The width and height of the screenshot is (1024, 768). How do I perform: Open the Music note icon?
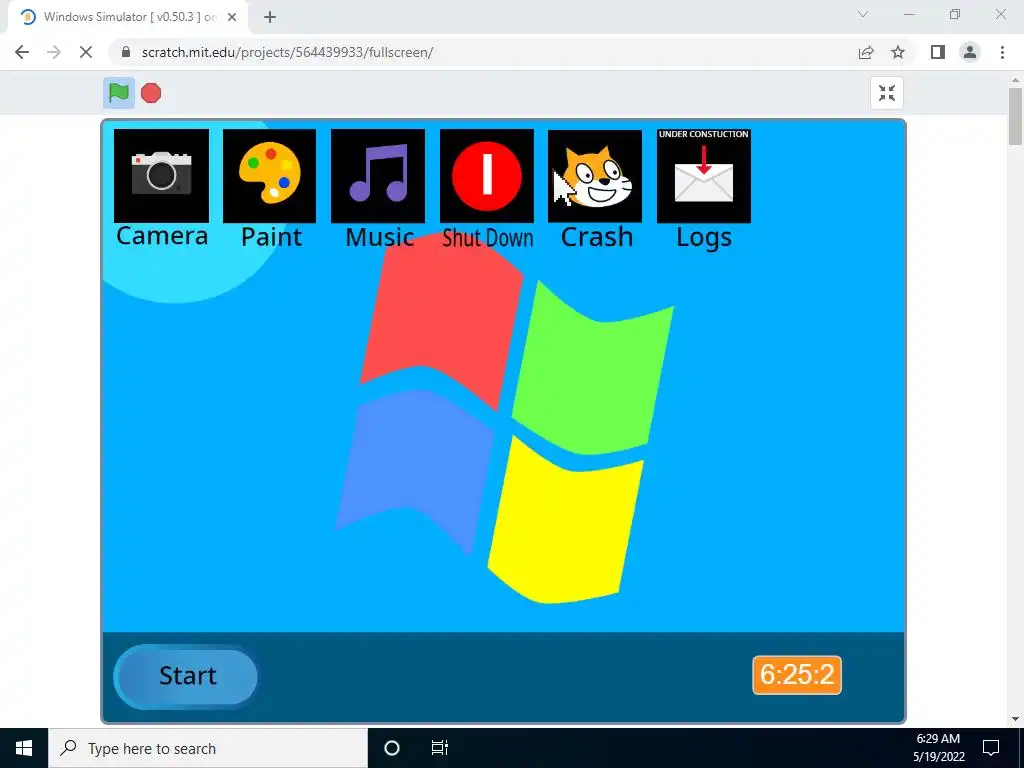(x=377, y=176)
